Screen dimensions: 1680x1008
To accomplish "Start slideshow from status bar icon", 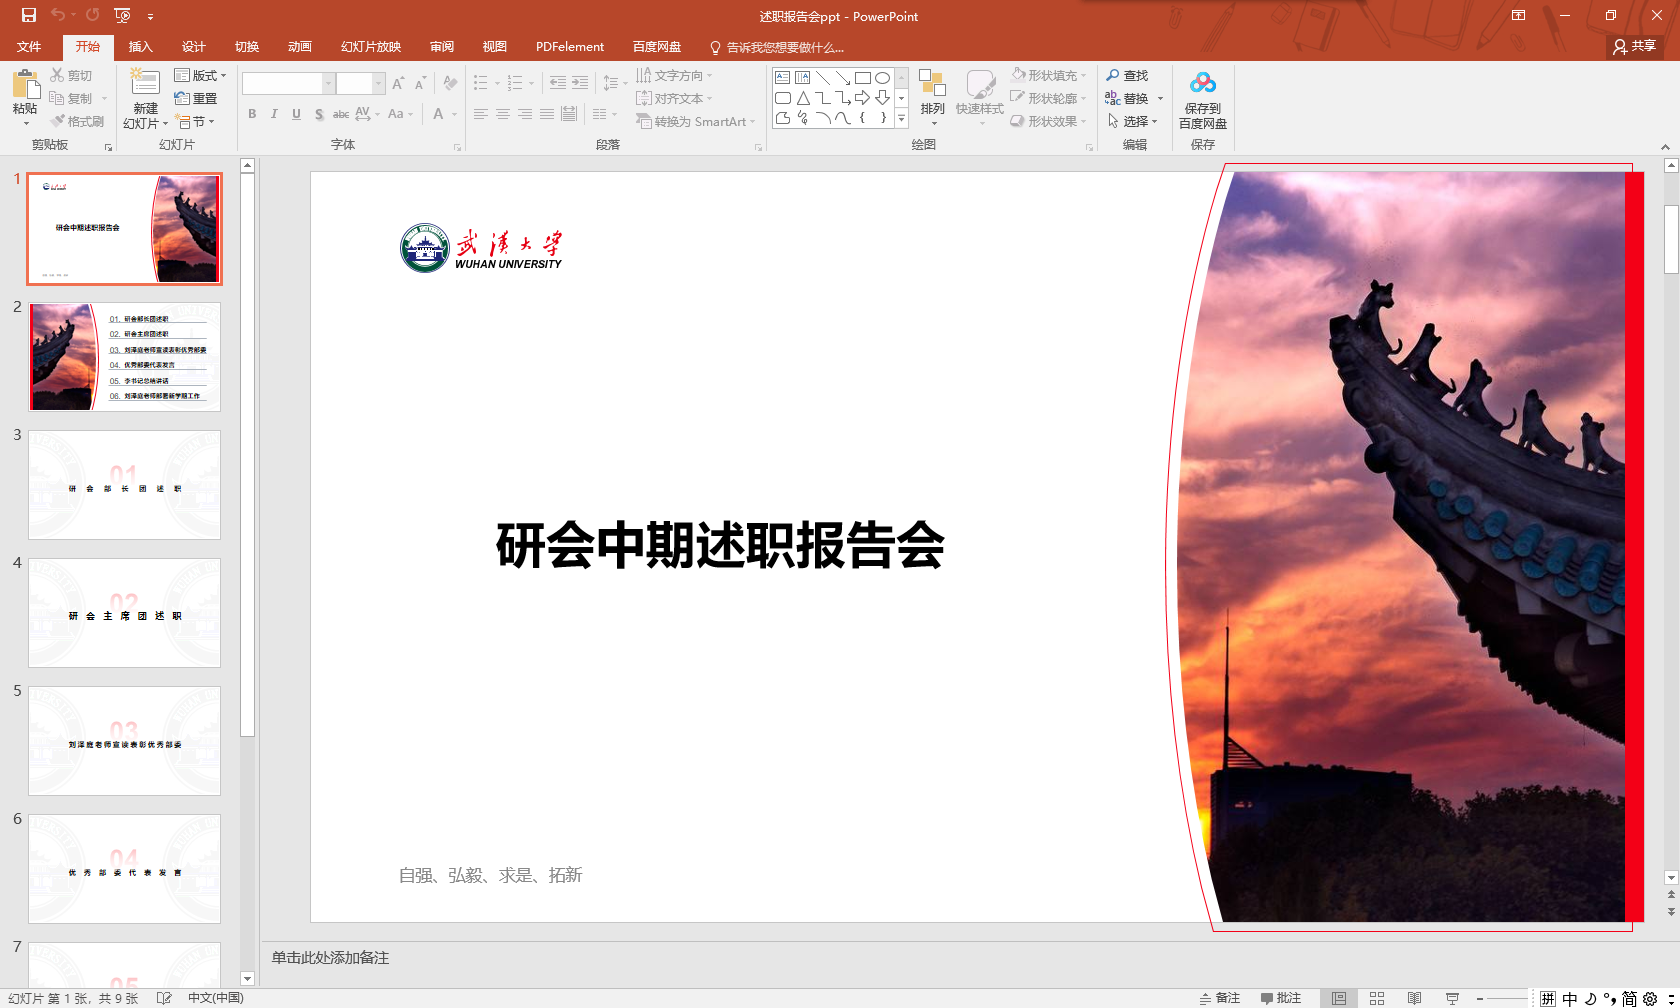I will 1452,998.
